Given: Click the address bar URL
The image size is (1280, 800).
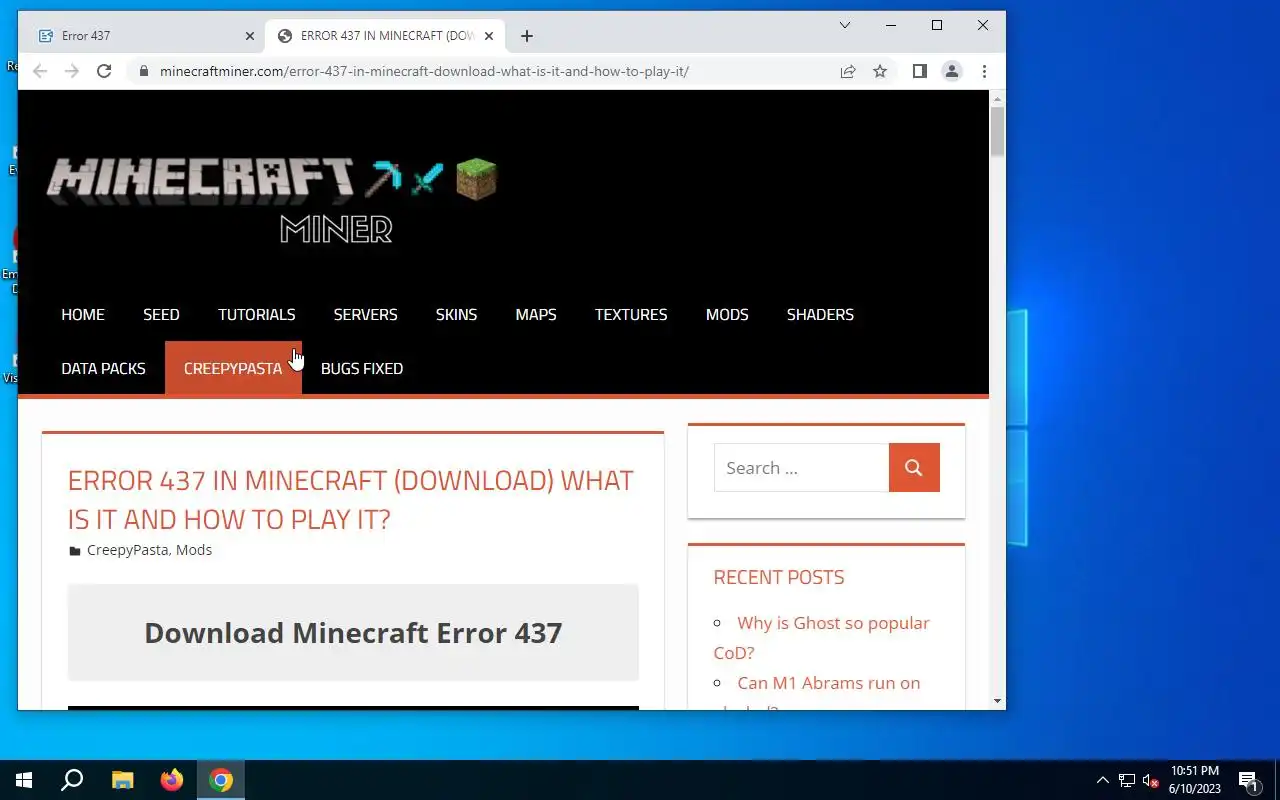Looking at the screenshot, I should coord(424,71).
